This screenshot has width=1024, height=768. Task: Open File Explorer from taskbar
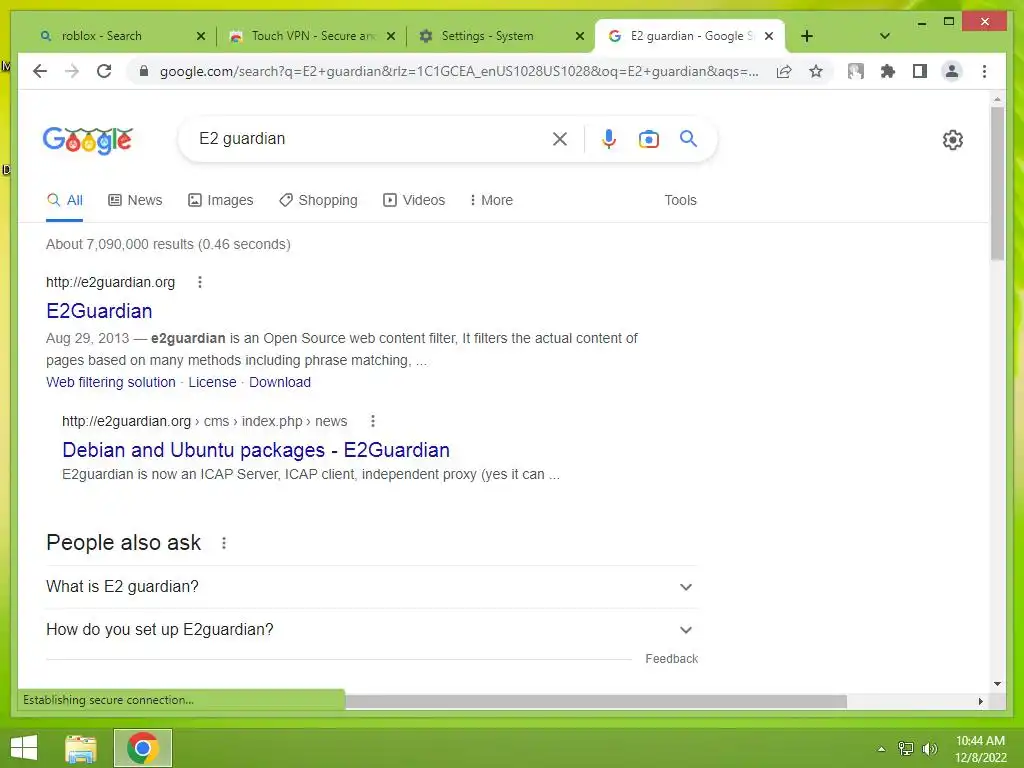81,748
